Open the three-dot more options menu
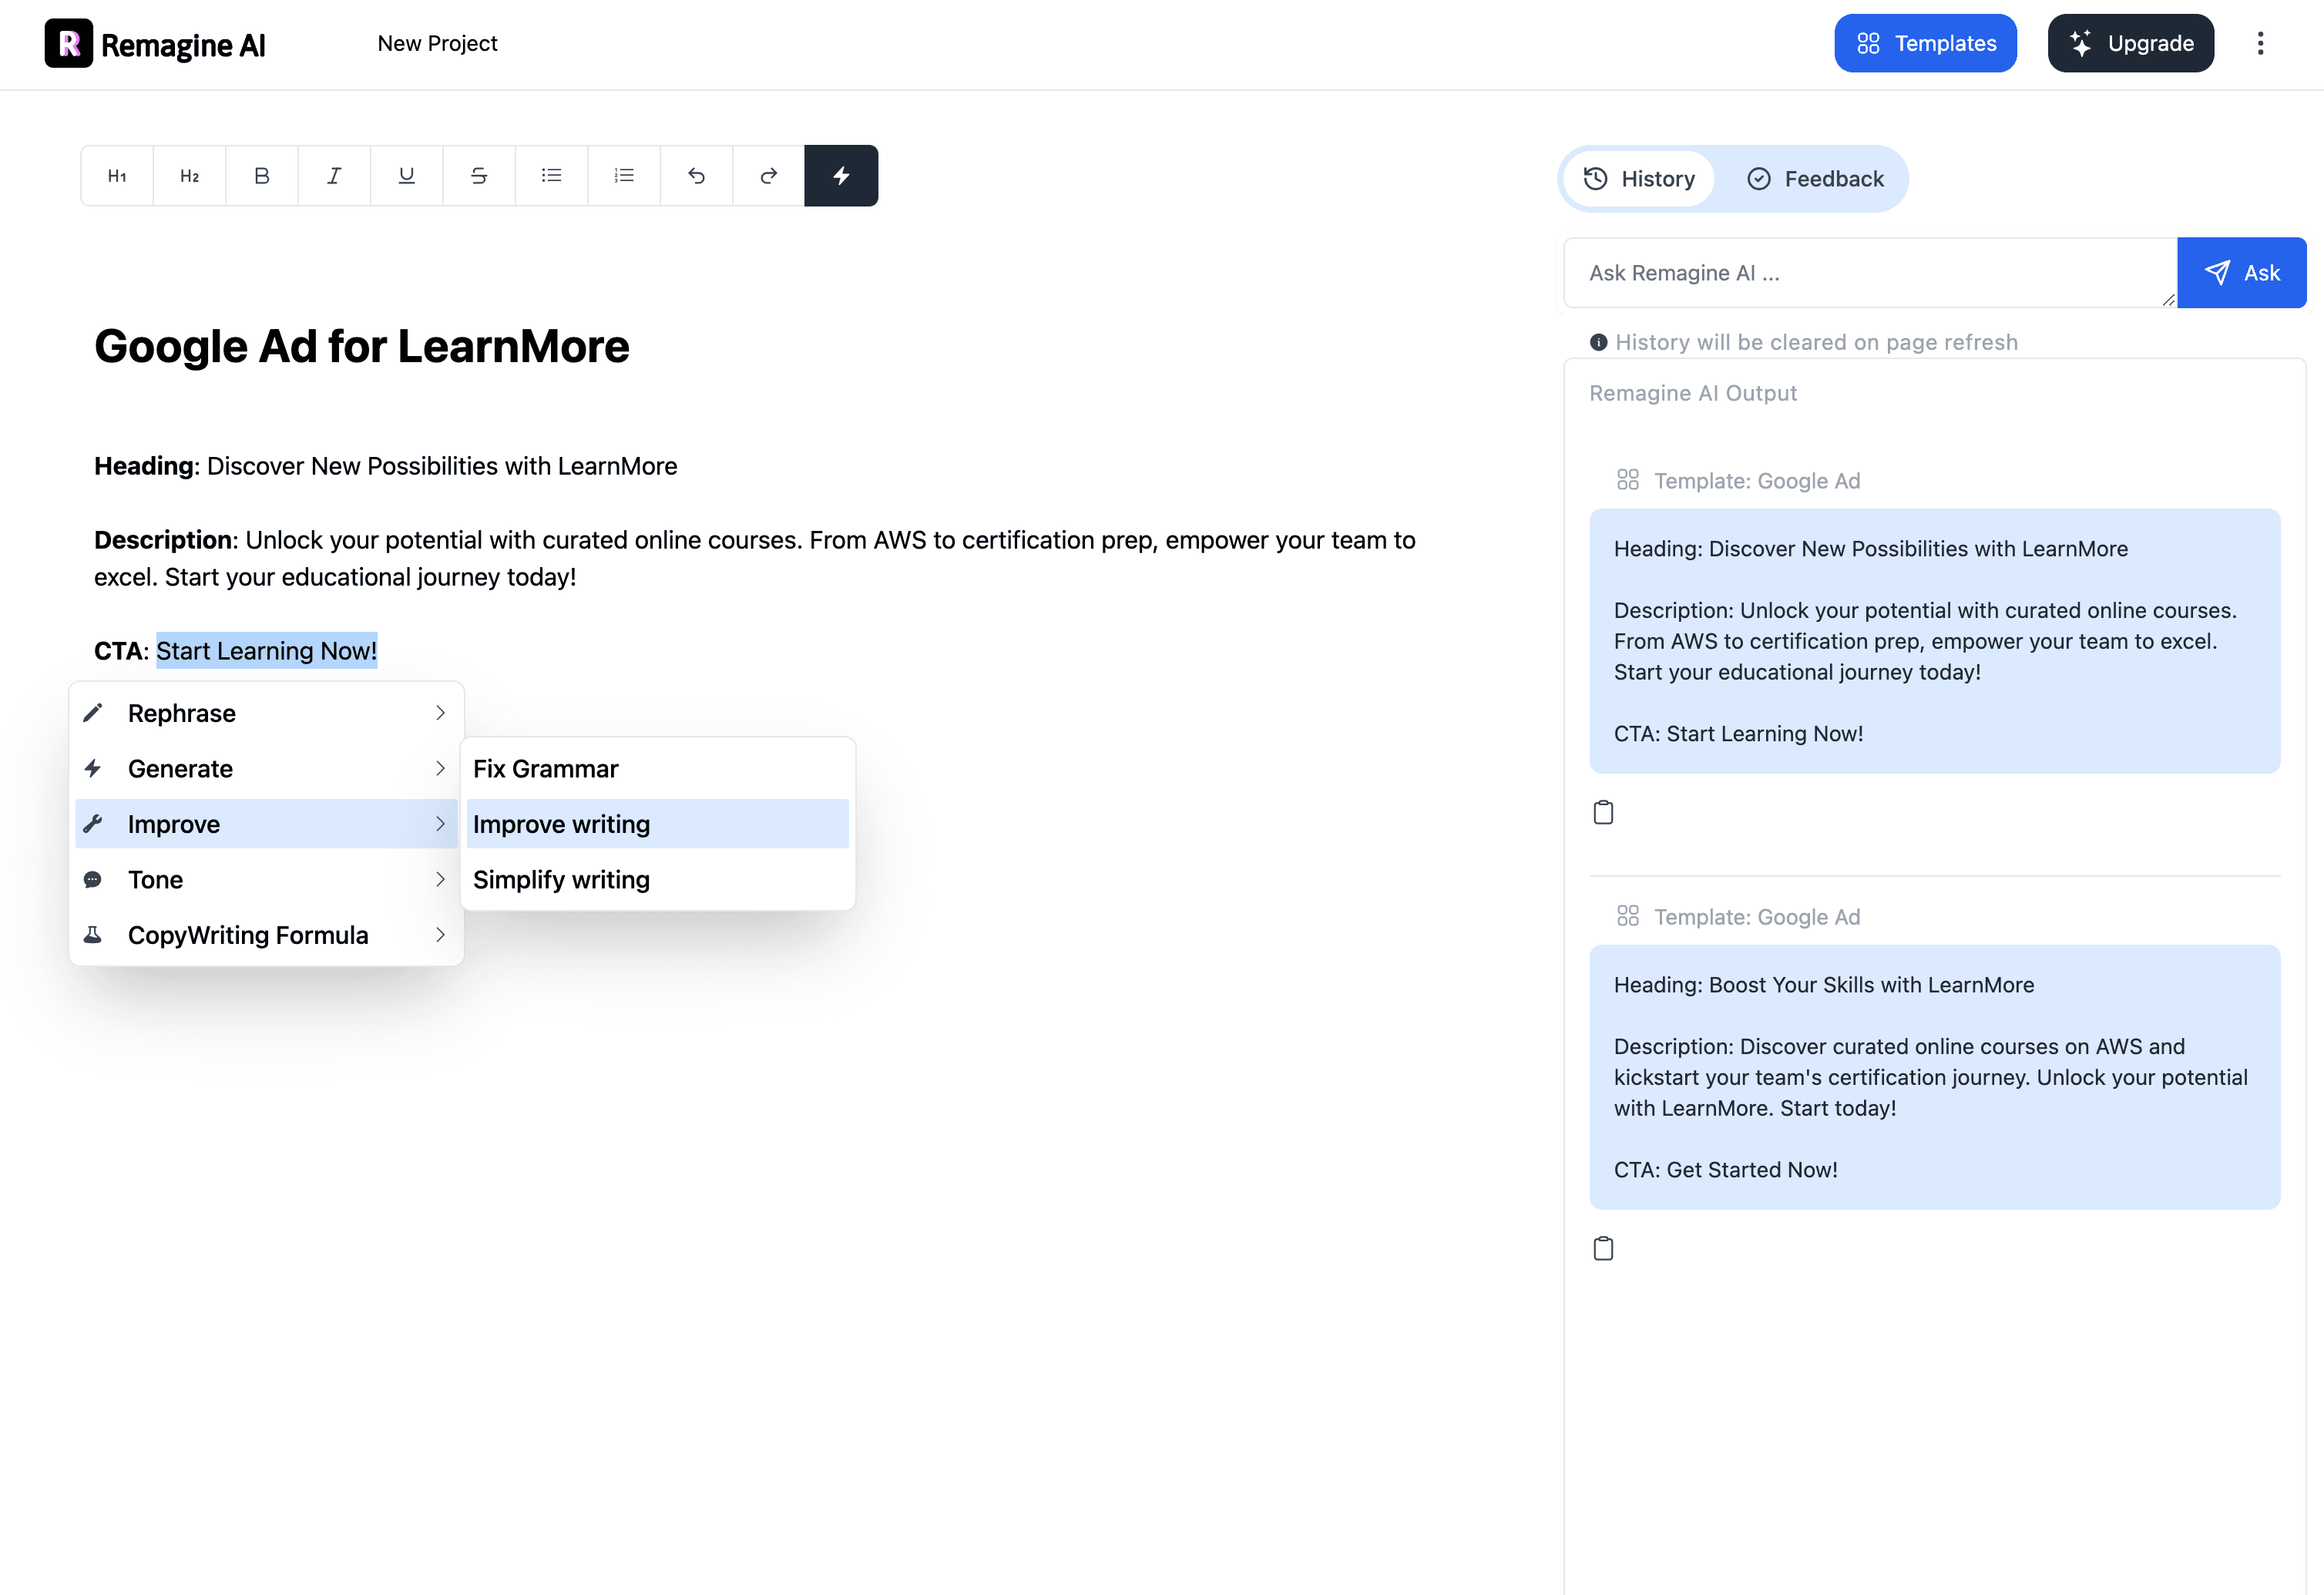2324x1595 pixels. pos(2260,43)
